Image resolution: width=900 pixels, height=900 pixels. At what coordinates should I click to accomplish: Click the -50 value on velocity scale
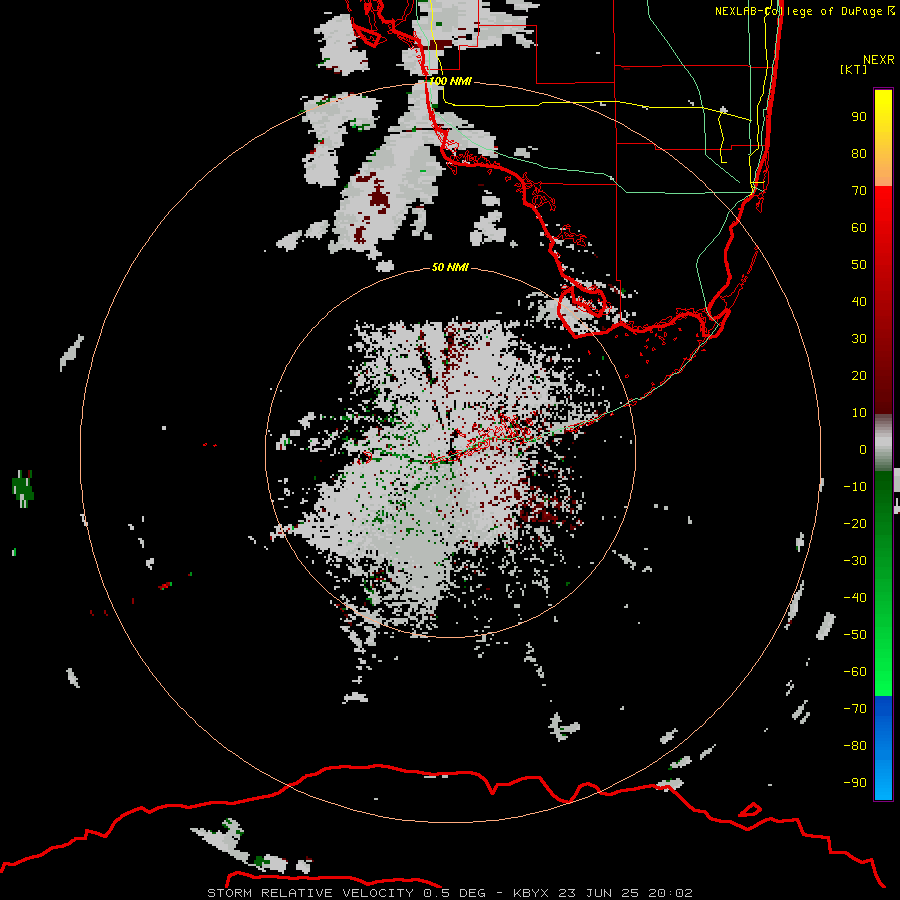855,635
